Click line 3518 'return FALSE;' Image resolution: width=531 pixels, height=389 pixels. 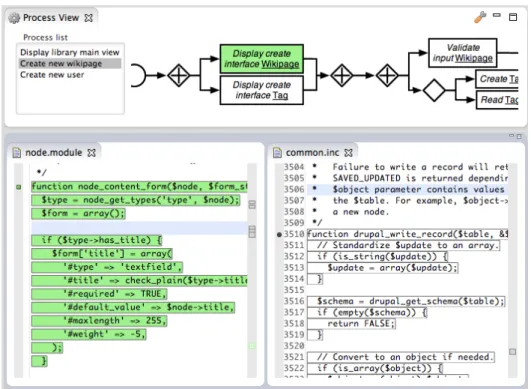(x=352, y=324)
